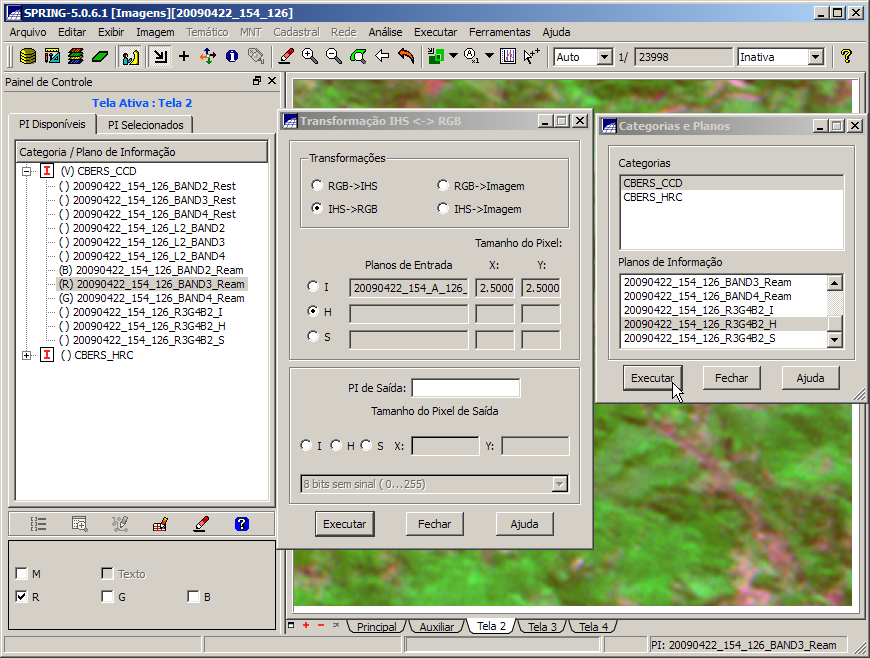Uncheck the R channel checkbox
Image resolution: width=870 pixels, height=658 pixels.
[x=22, y=597]
